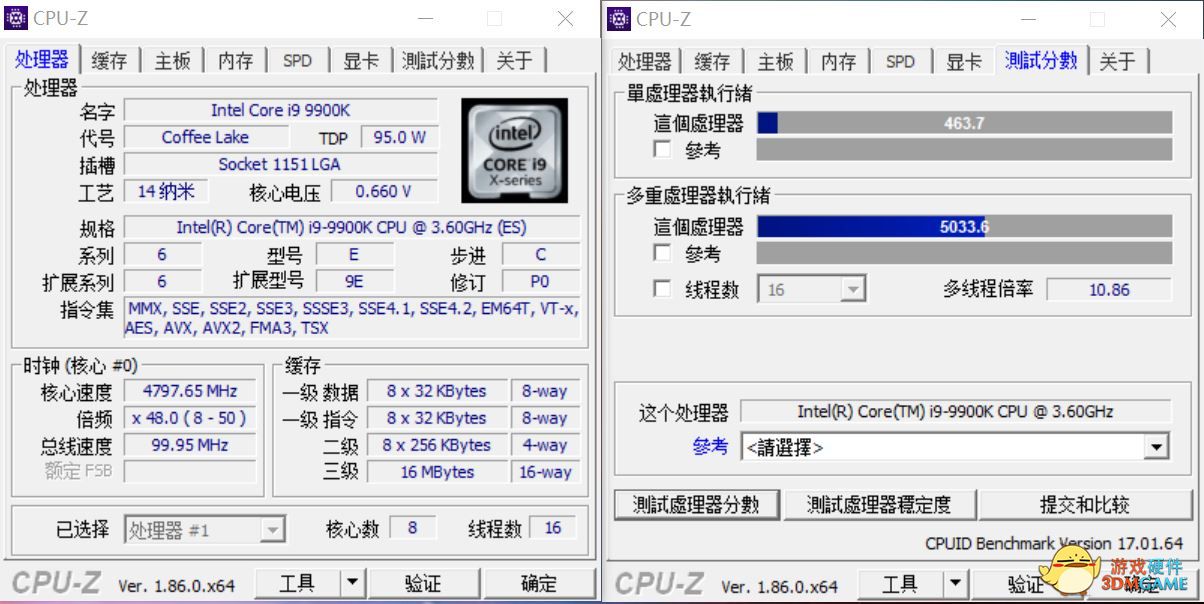Open the thread count dropdown showing 16
The image size is (1204, 604).
813,289
